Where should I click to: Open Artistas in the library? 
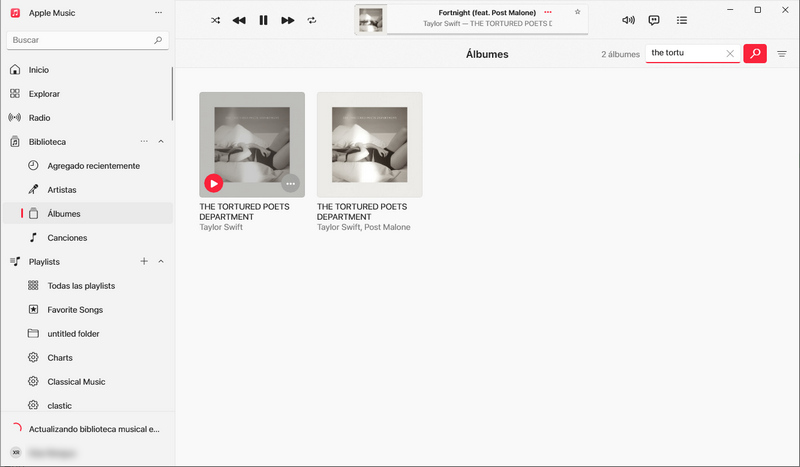pyautogui.click(x=88, y=190)
